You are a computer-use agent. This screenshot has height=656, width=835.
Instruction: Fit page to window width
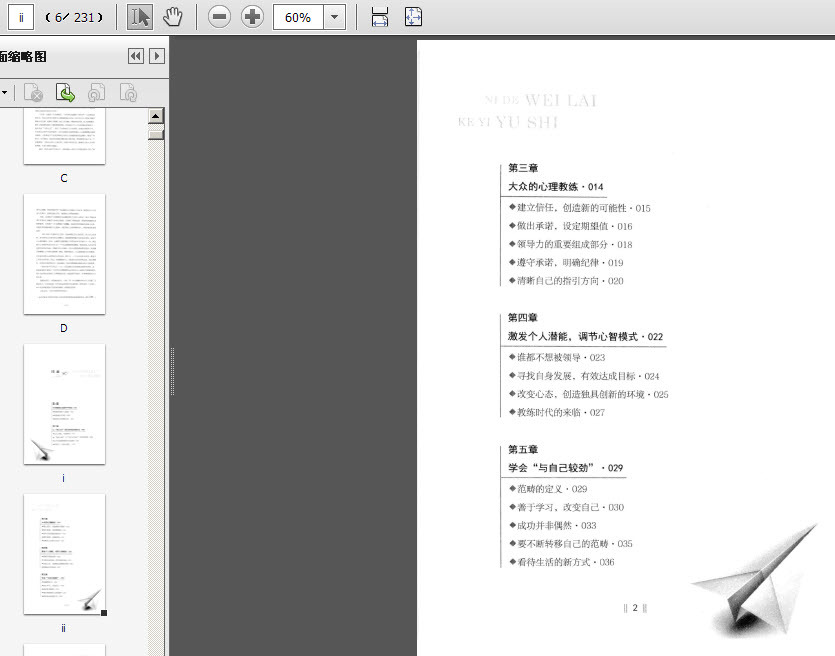(380, 17)
